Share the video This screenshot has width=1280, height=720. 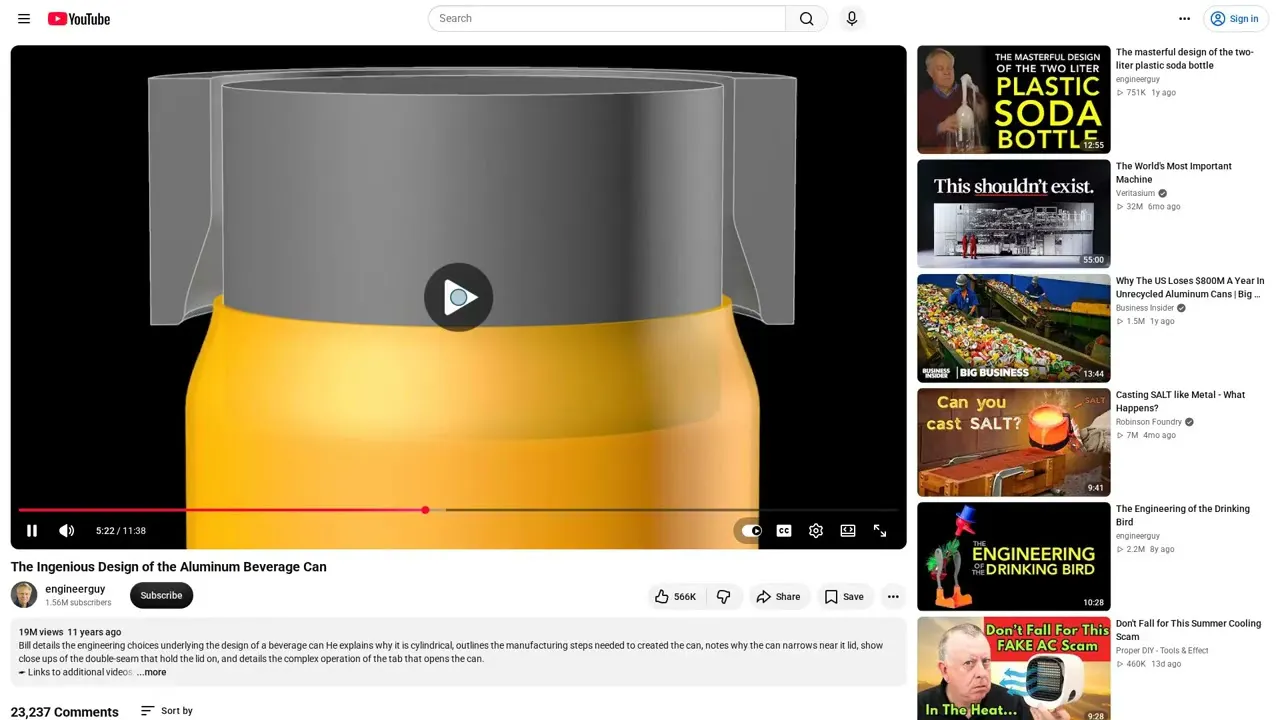(x=778, y=597)
